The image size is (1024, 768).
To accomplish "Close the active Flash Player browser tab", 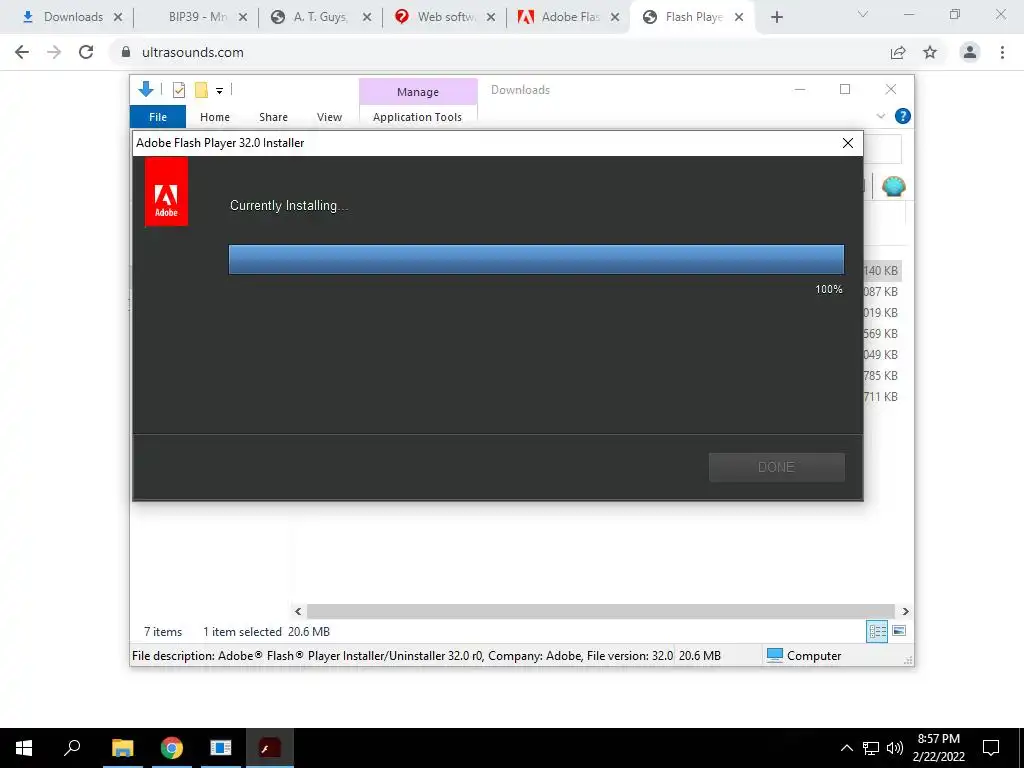I will coord(739,18).
